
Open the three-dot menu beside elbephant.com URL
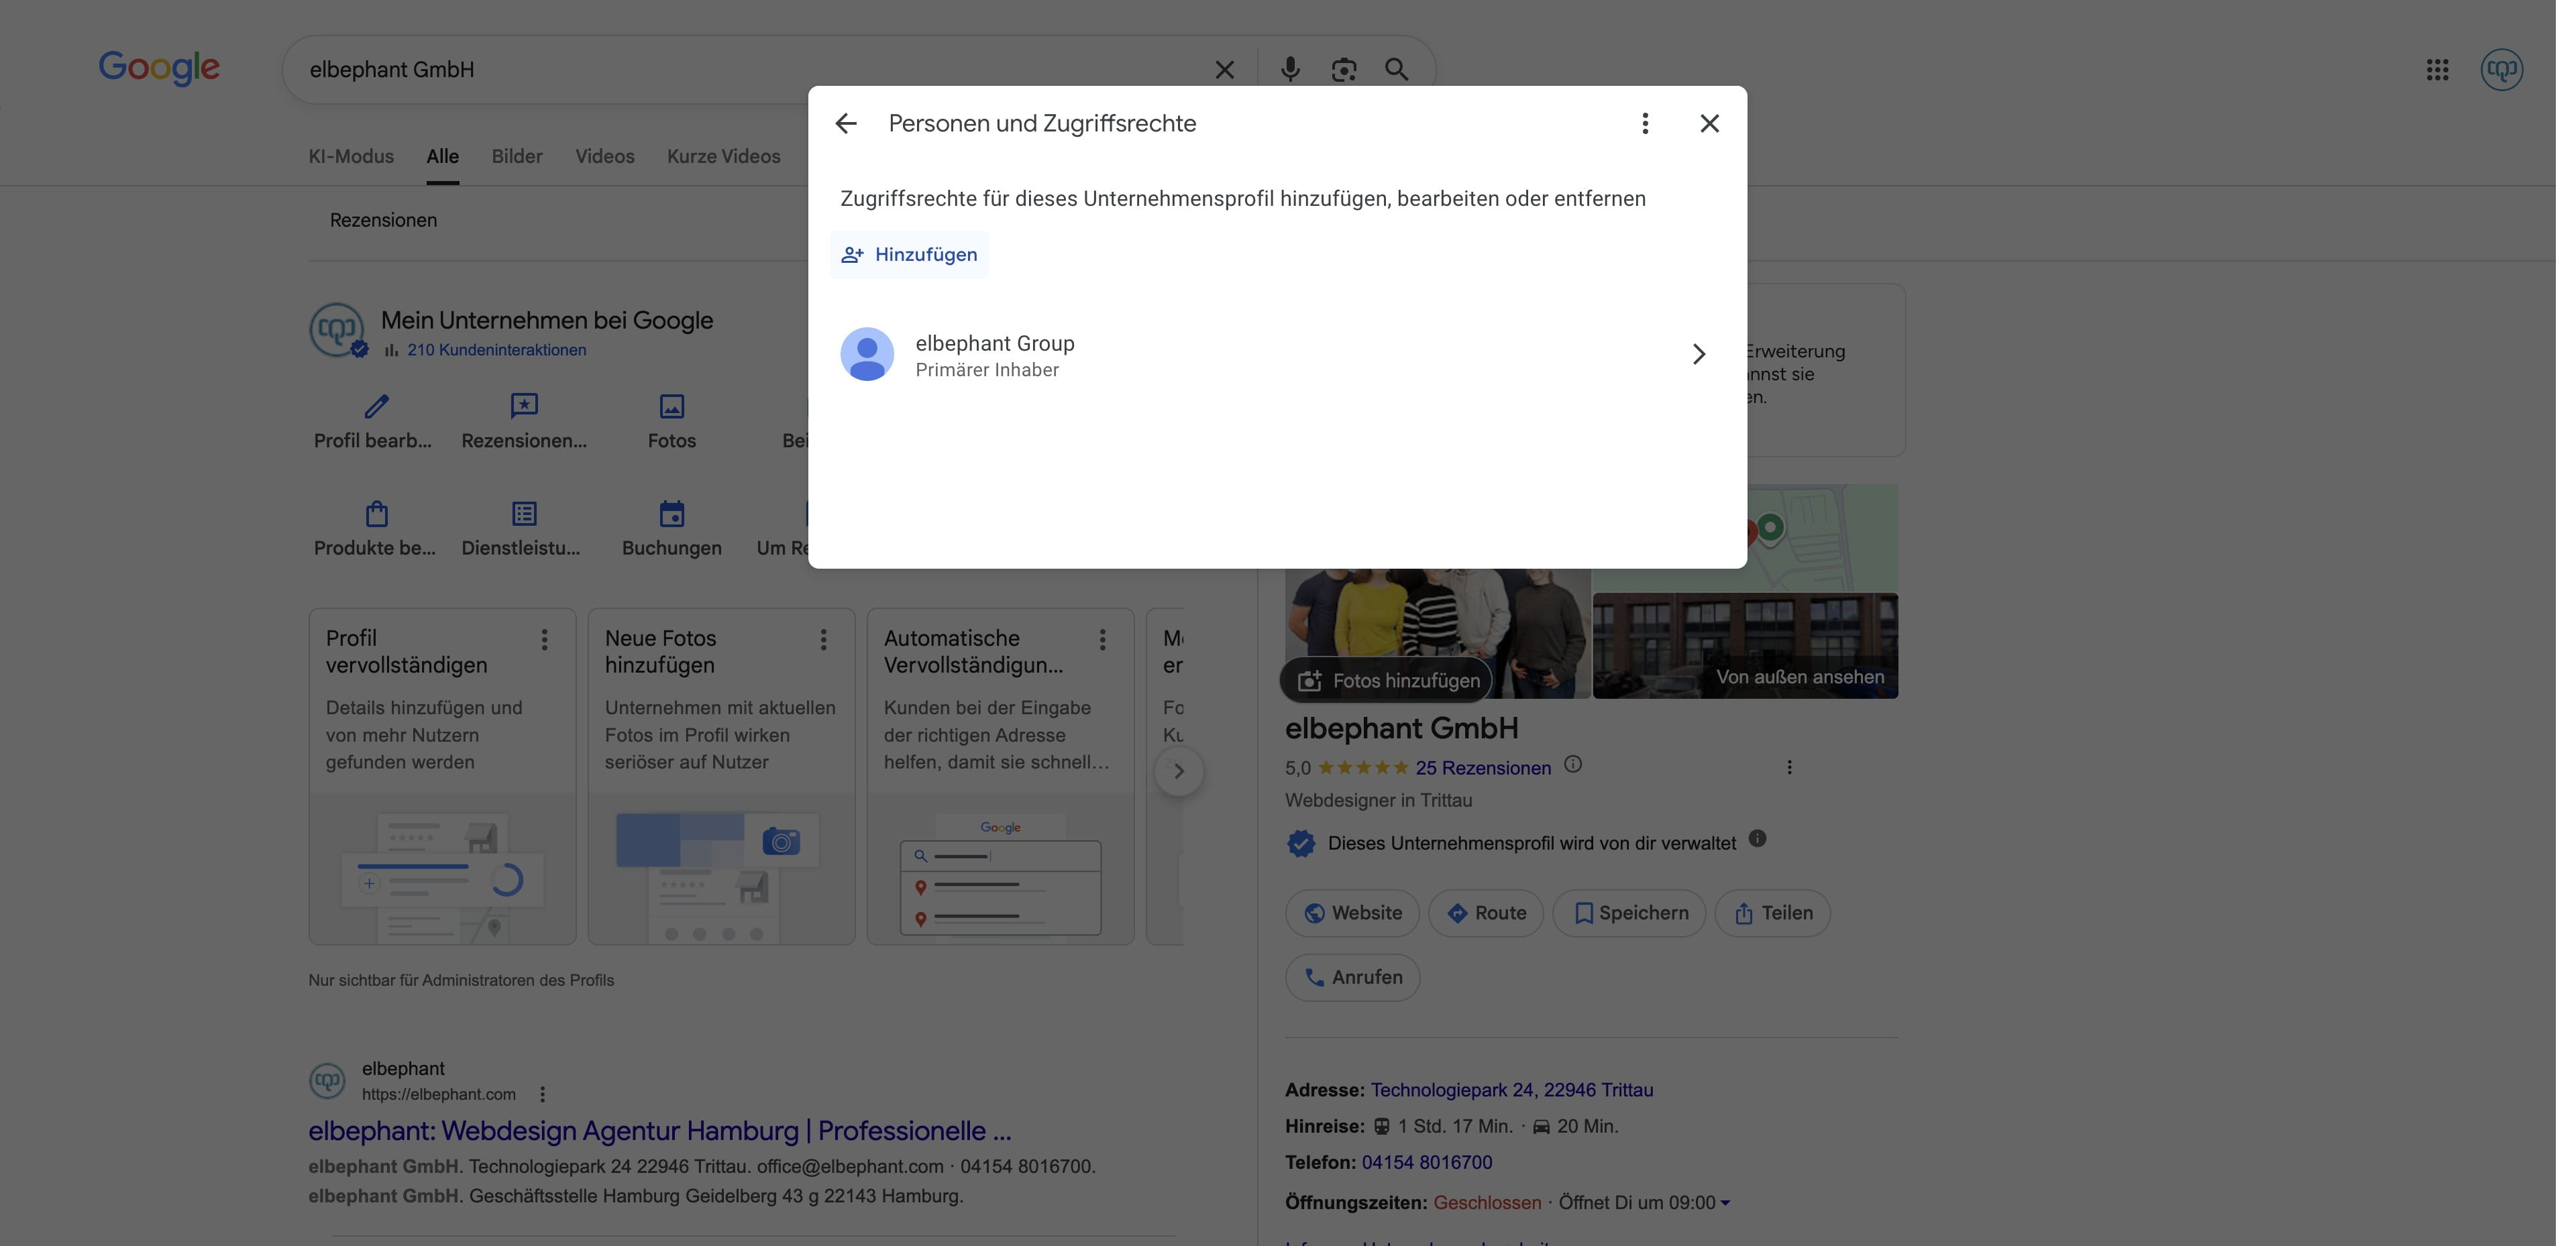tap(542, 1094)
